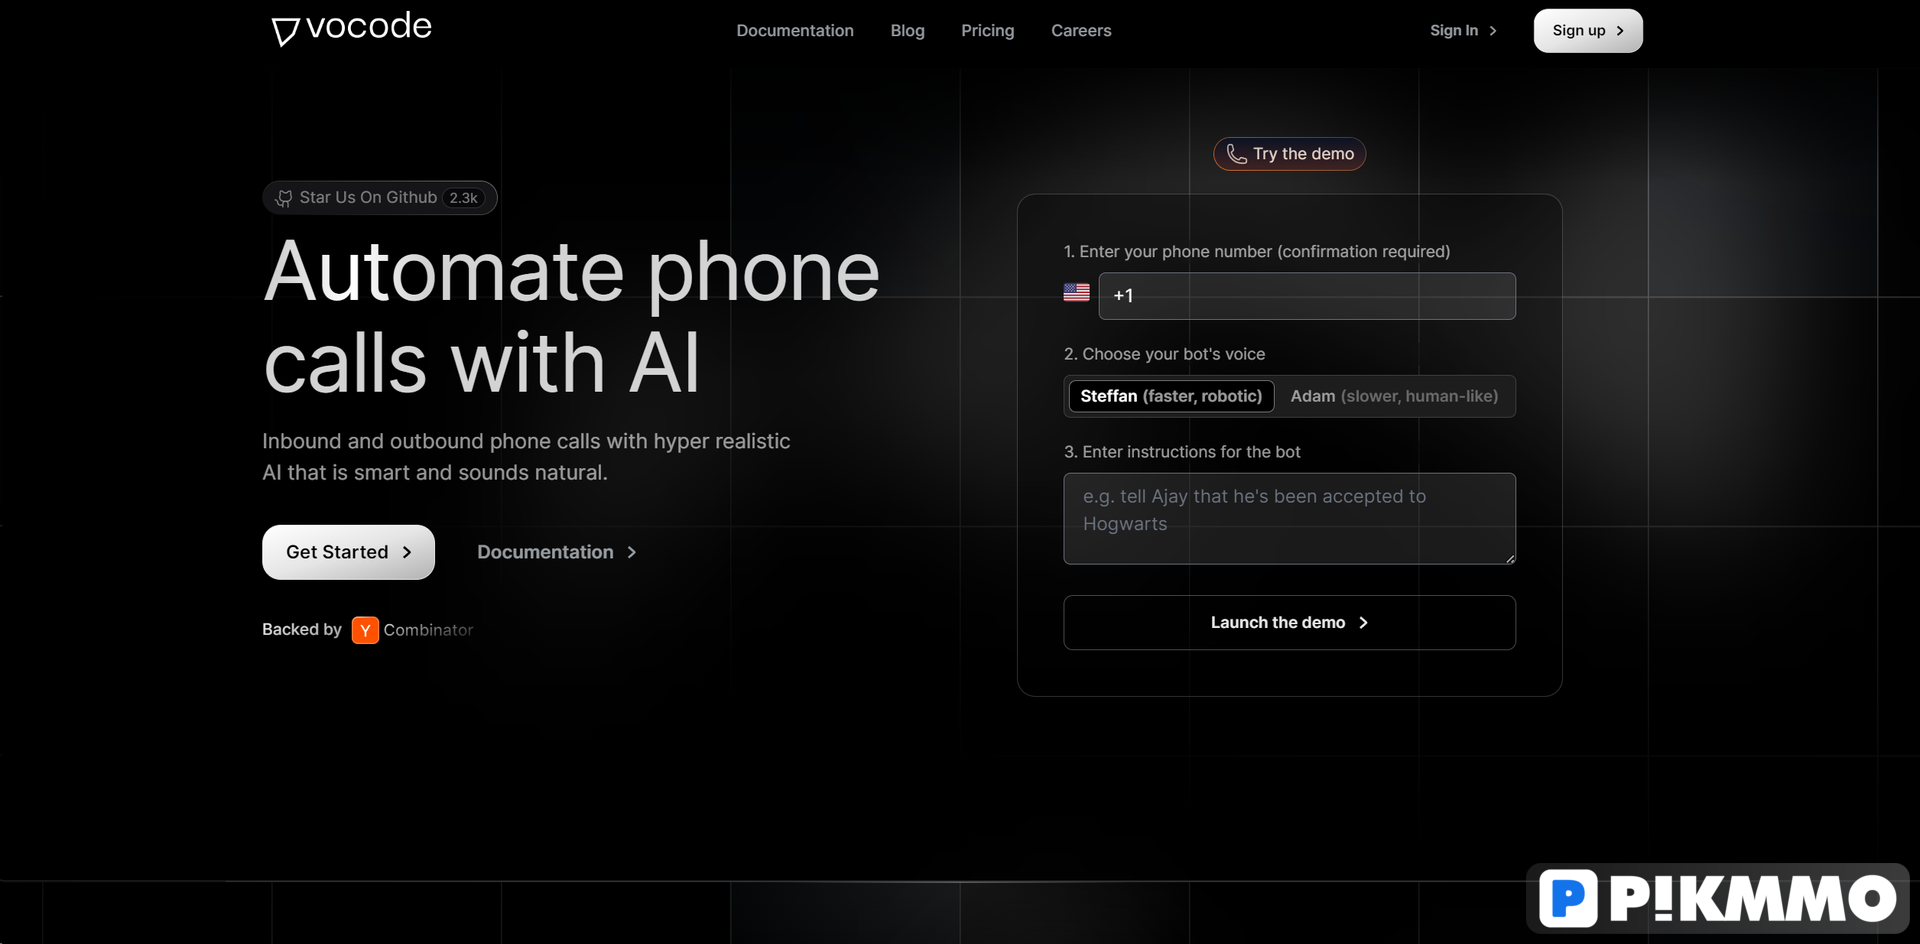Click the Get Started button
The height and width of the screenshot is (944, 1920).
click(348, 552)
